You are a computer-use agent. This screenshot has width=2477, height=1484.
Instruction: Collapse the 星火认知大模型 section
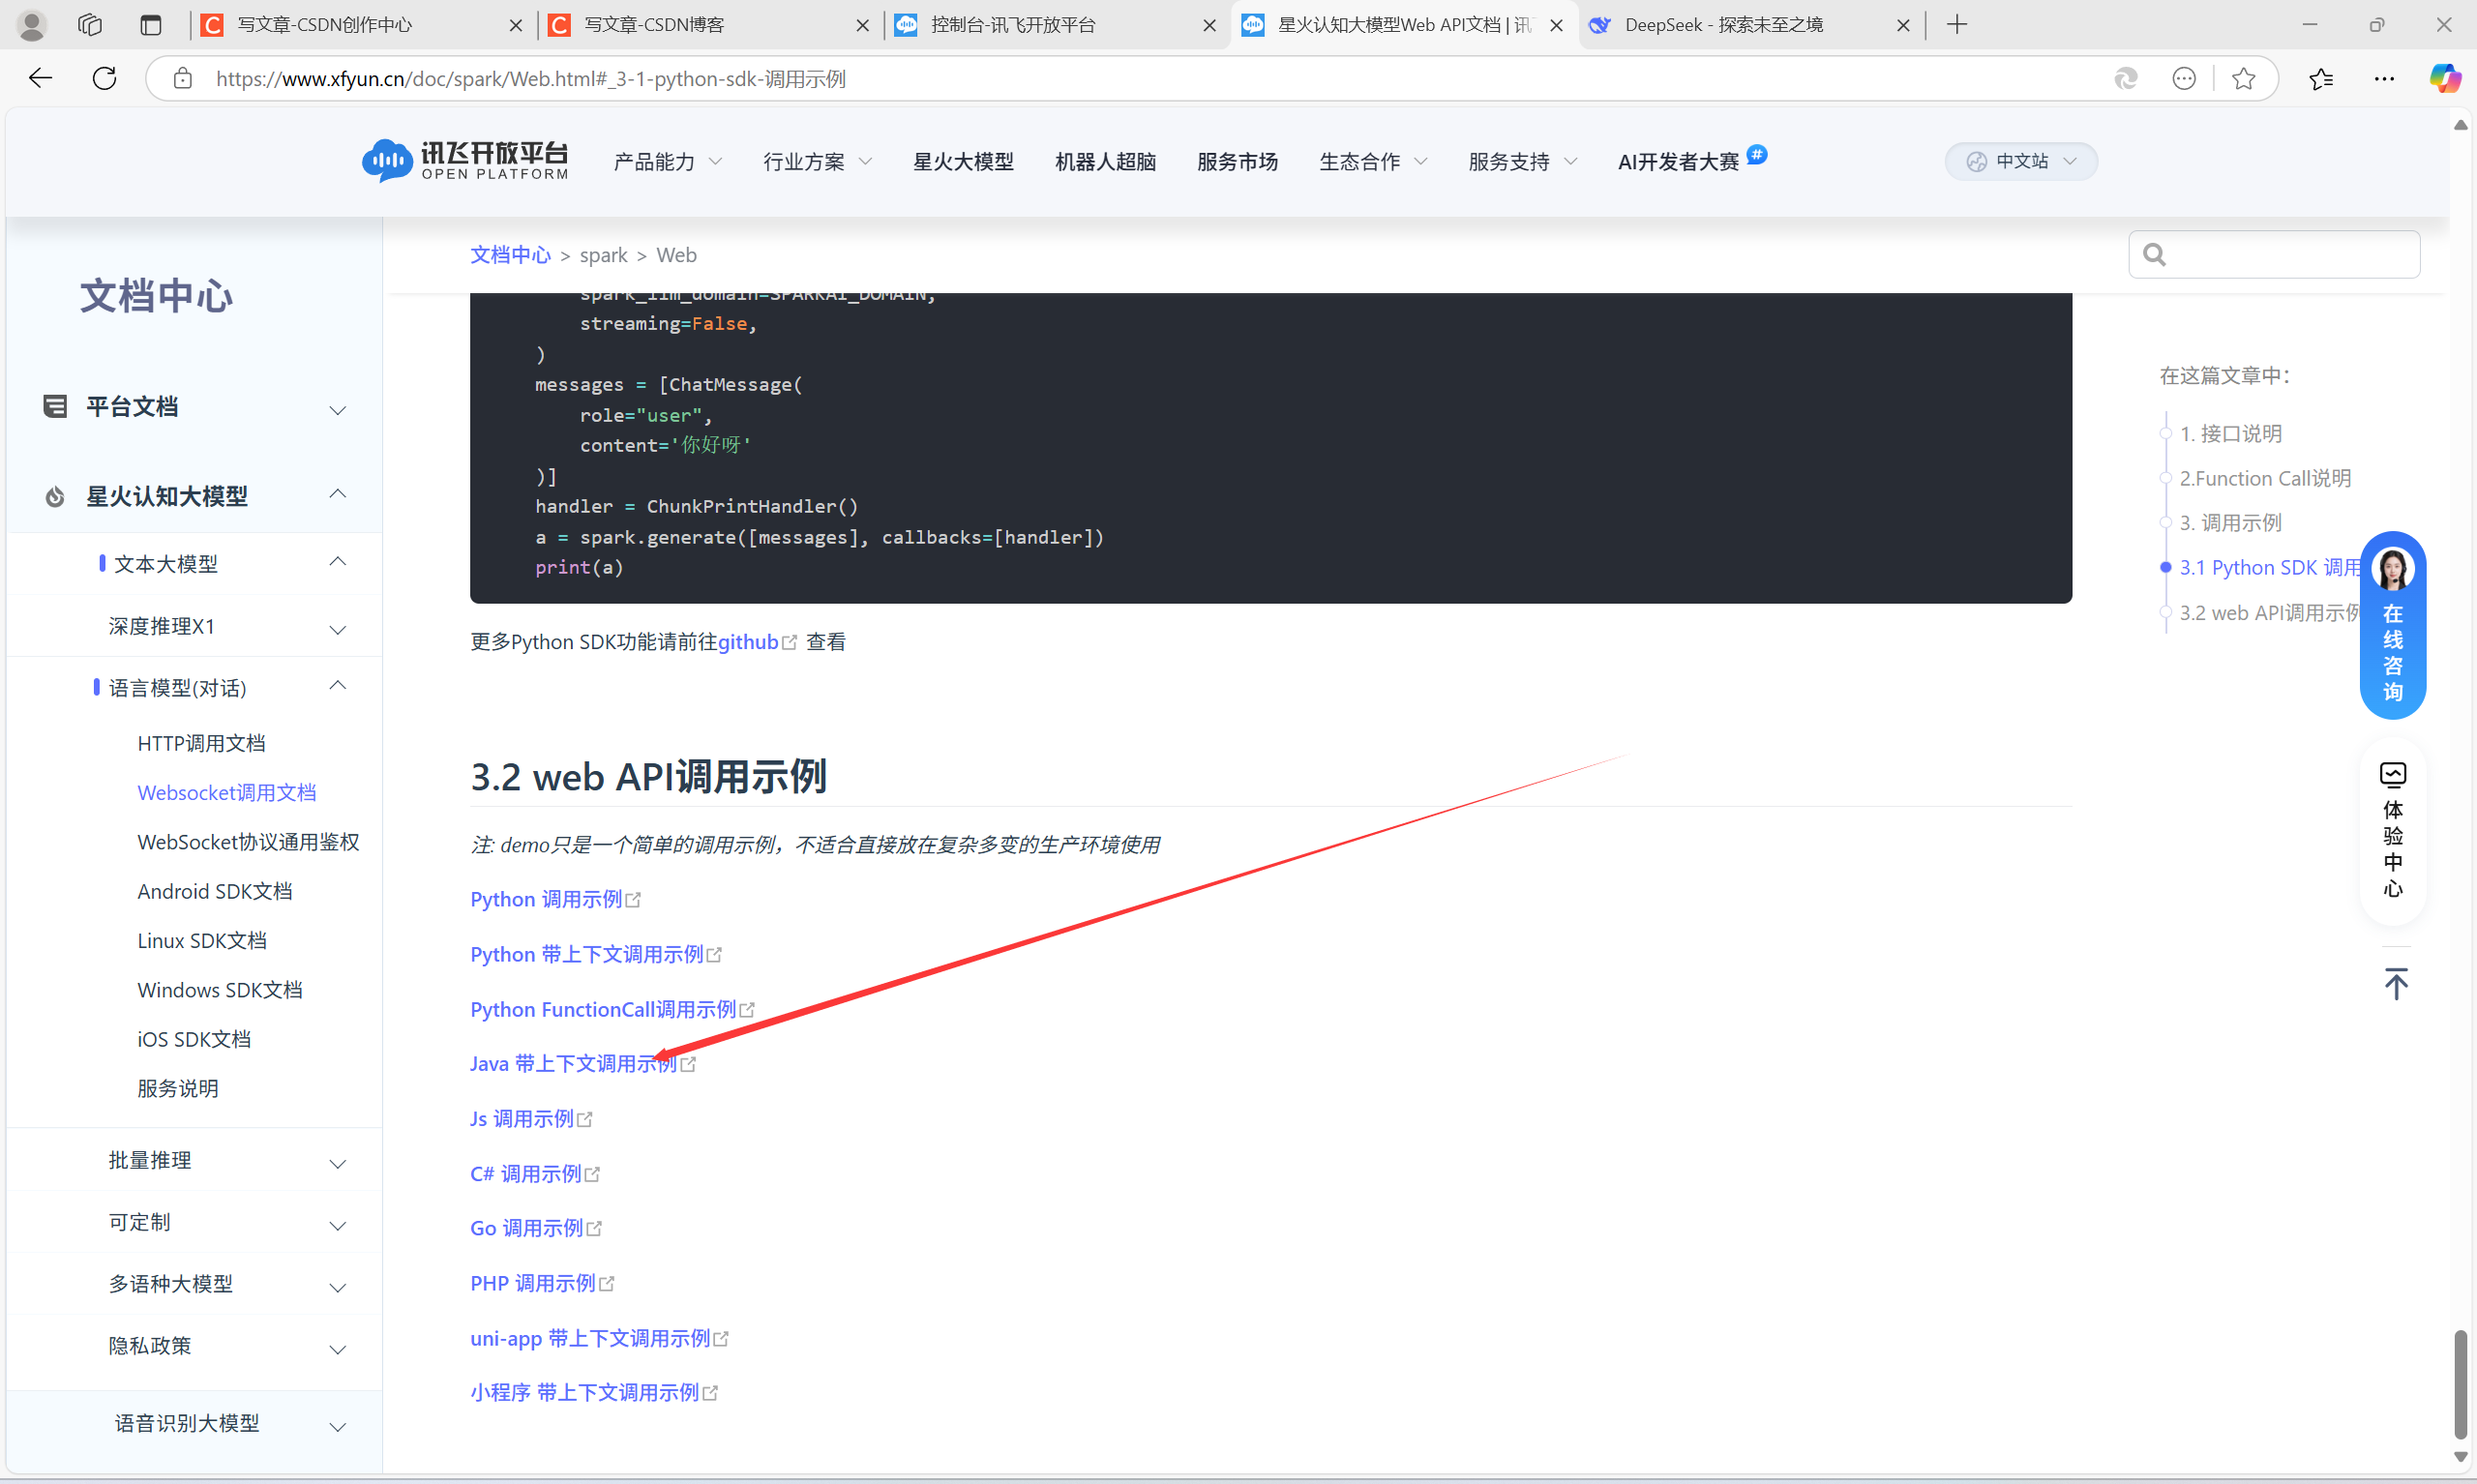coord(337,494)
